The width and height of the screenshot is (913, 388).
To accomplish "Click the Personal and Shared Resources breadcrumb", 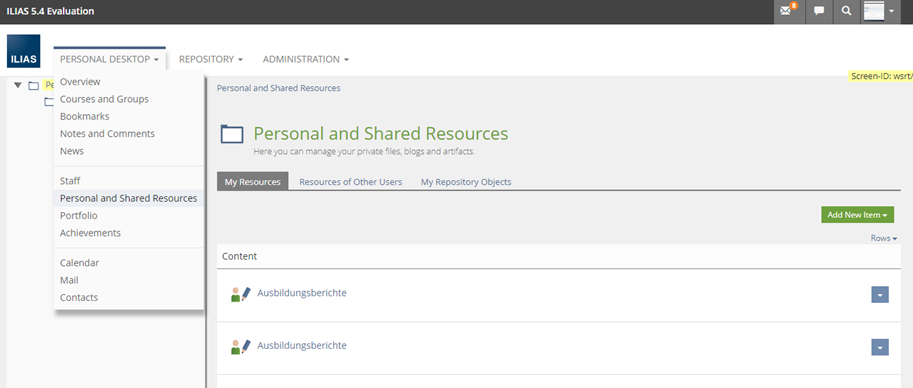I will click(278, 88).
